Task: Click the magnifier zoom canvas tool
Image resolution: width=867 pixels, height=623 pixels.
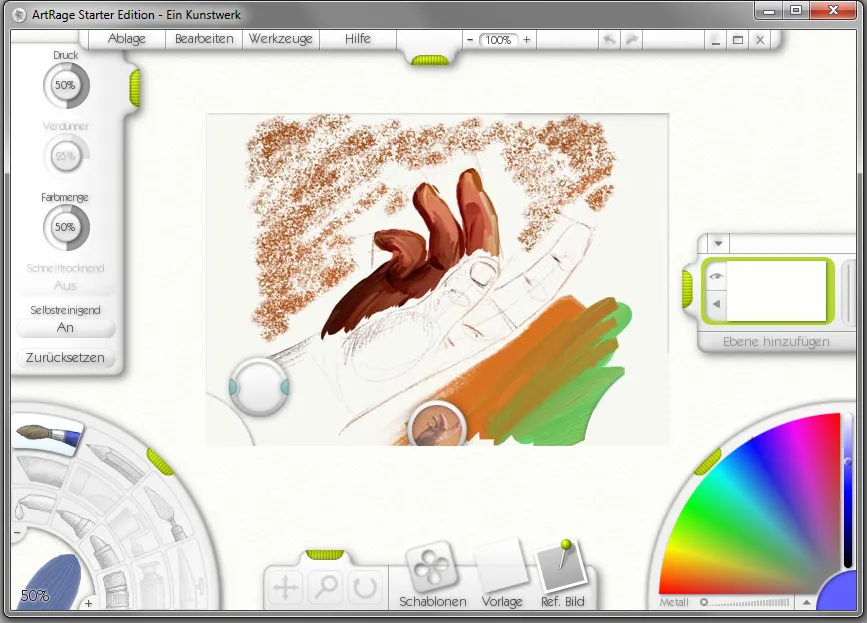Action: pos(326,588)
